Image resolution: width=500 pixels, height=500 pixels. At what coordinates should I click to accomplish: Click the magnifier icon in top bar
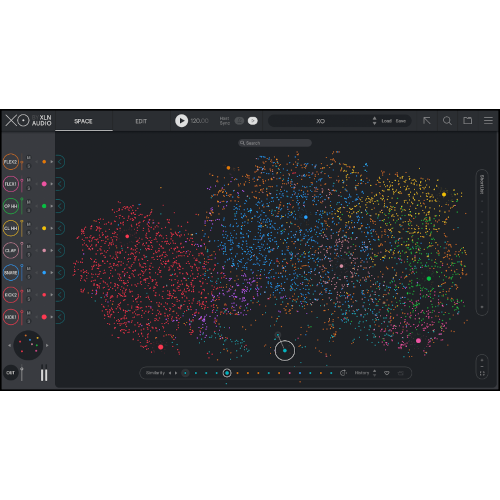pyautogui.click(x=447, y=121)
